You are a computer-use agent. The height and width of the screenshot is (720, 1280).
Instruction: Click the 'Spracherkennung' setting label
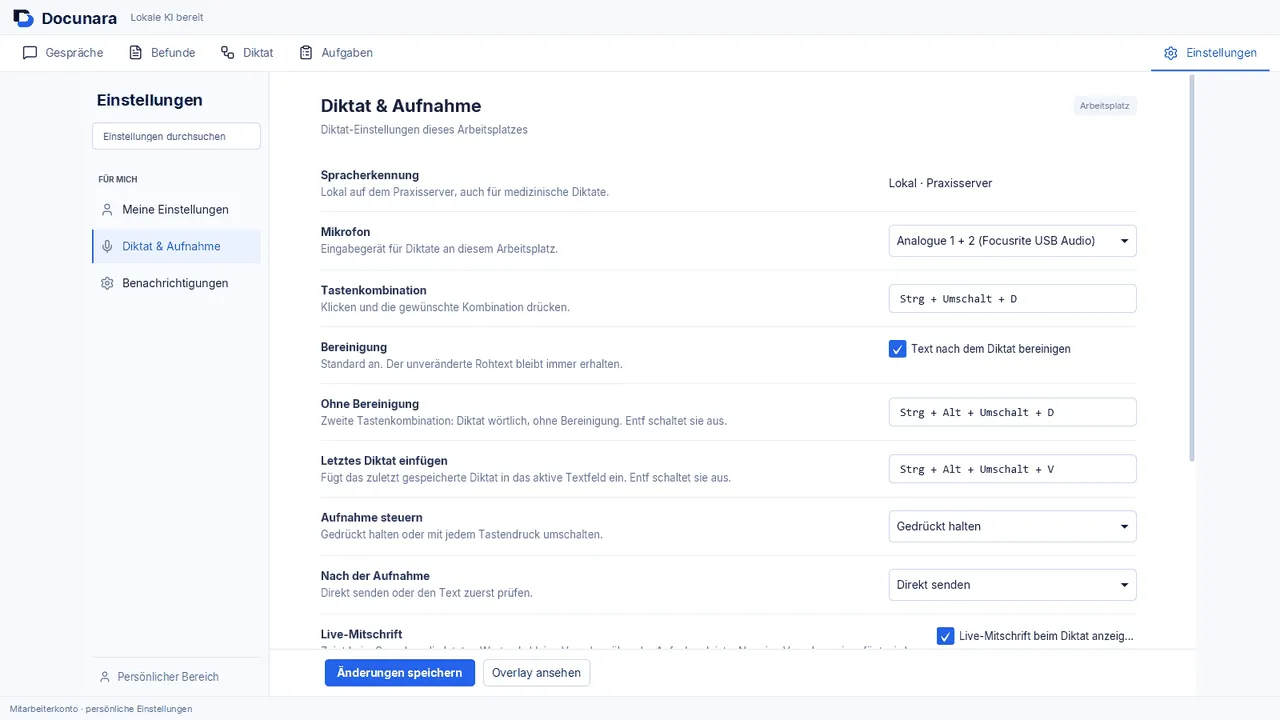[370, 175]
